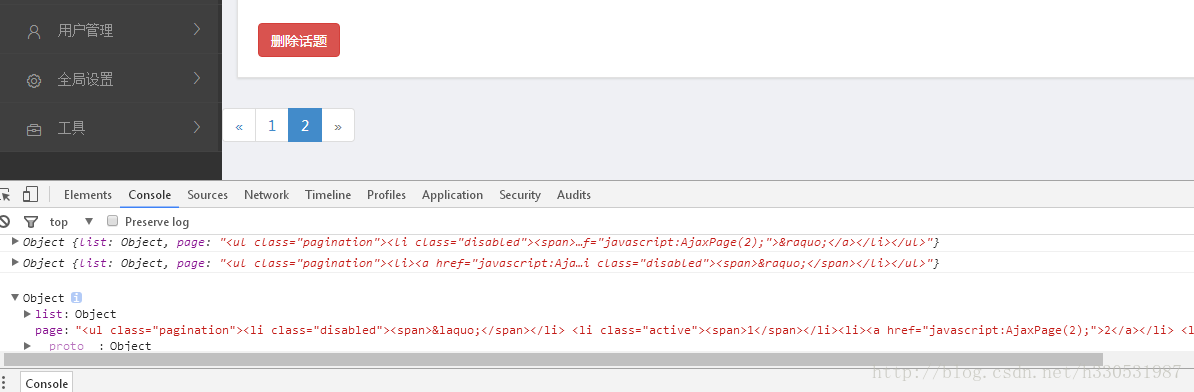Go to pagination page 1

(x=272, y=126)
